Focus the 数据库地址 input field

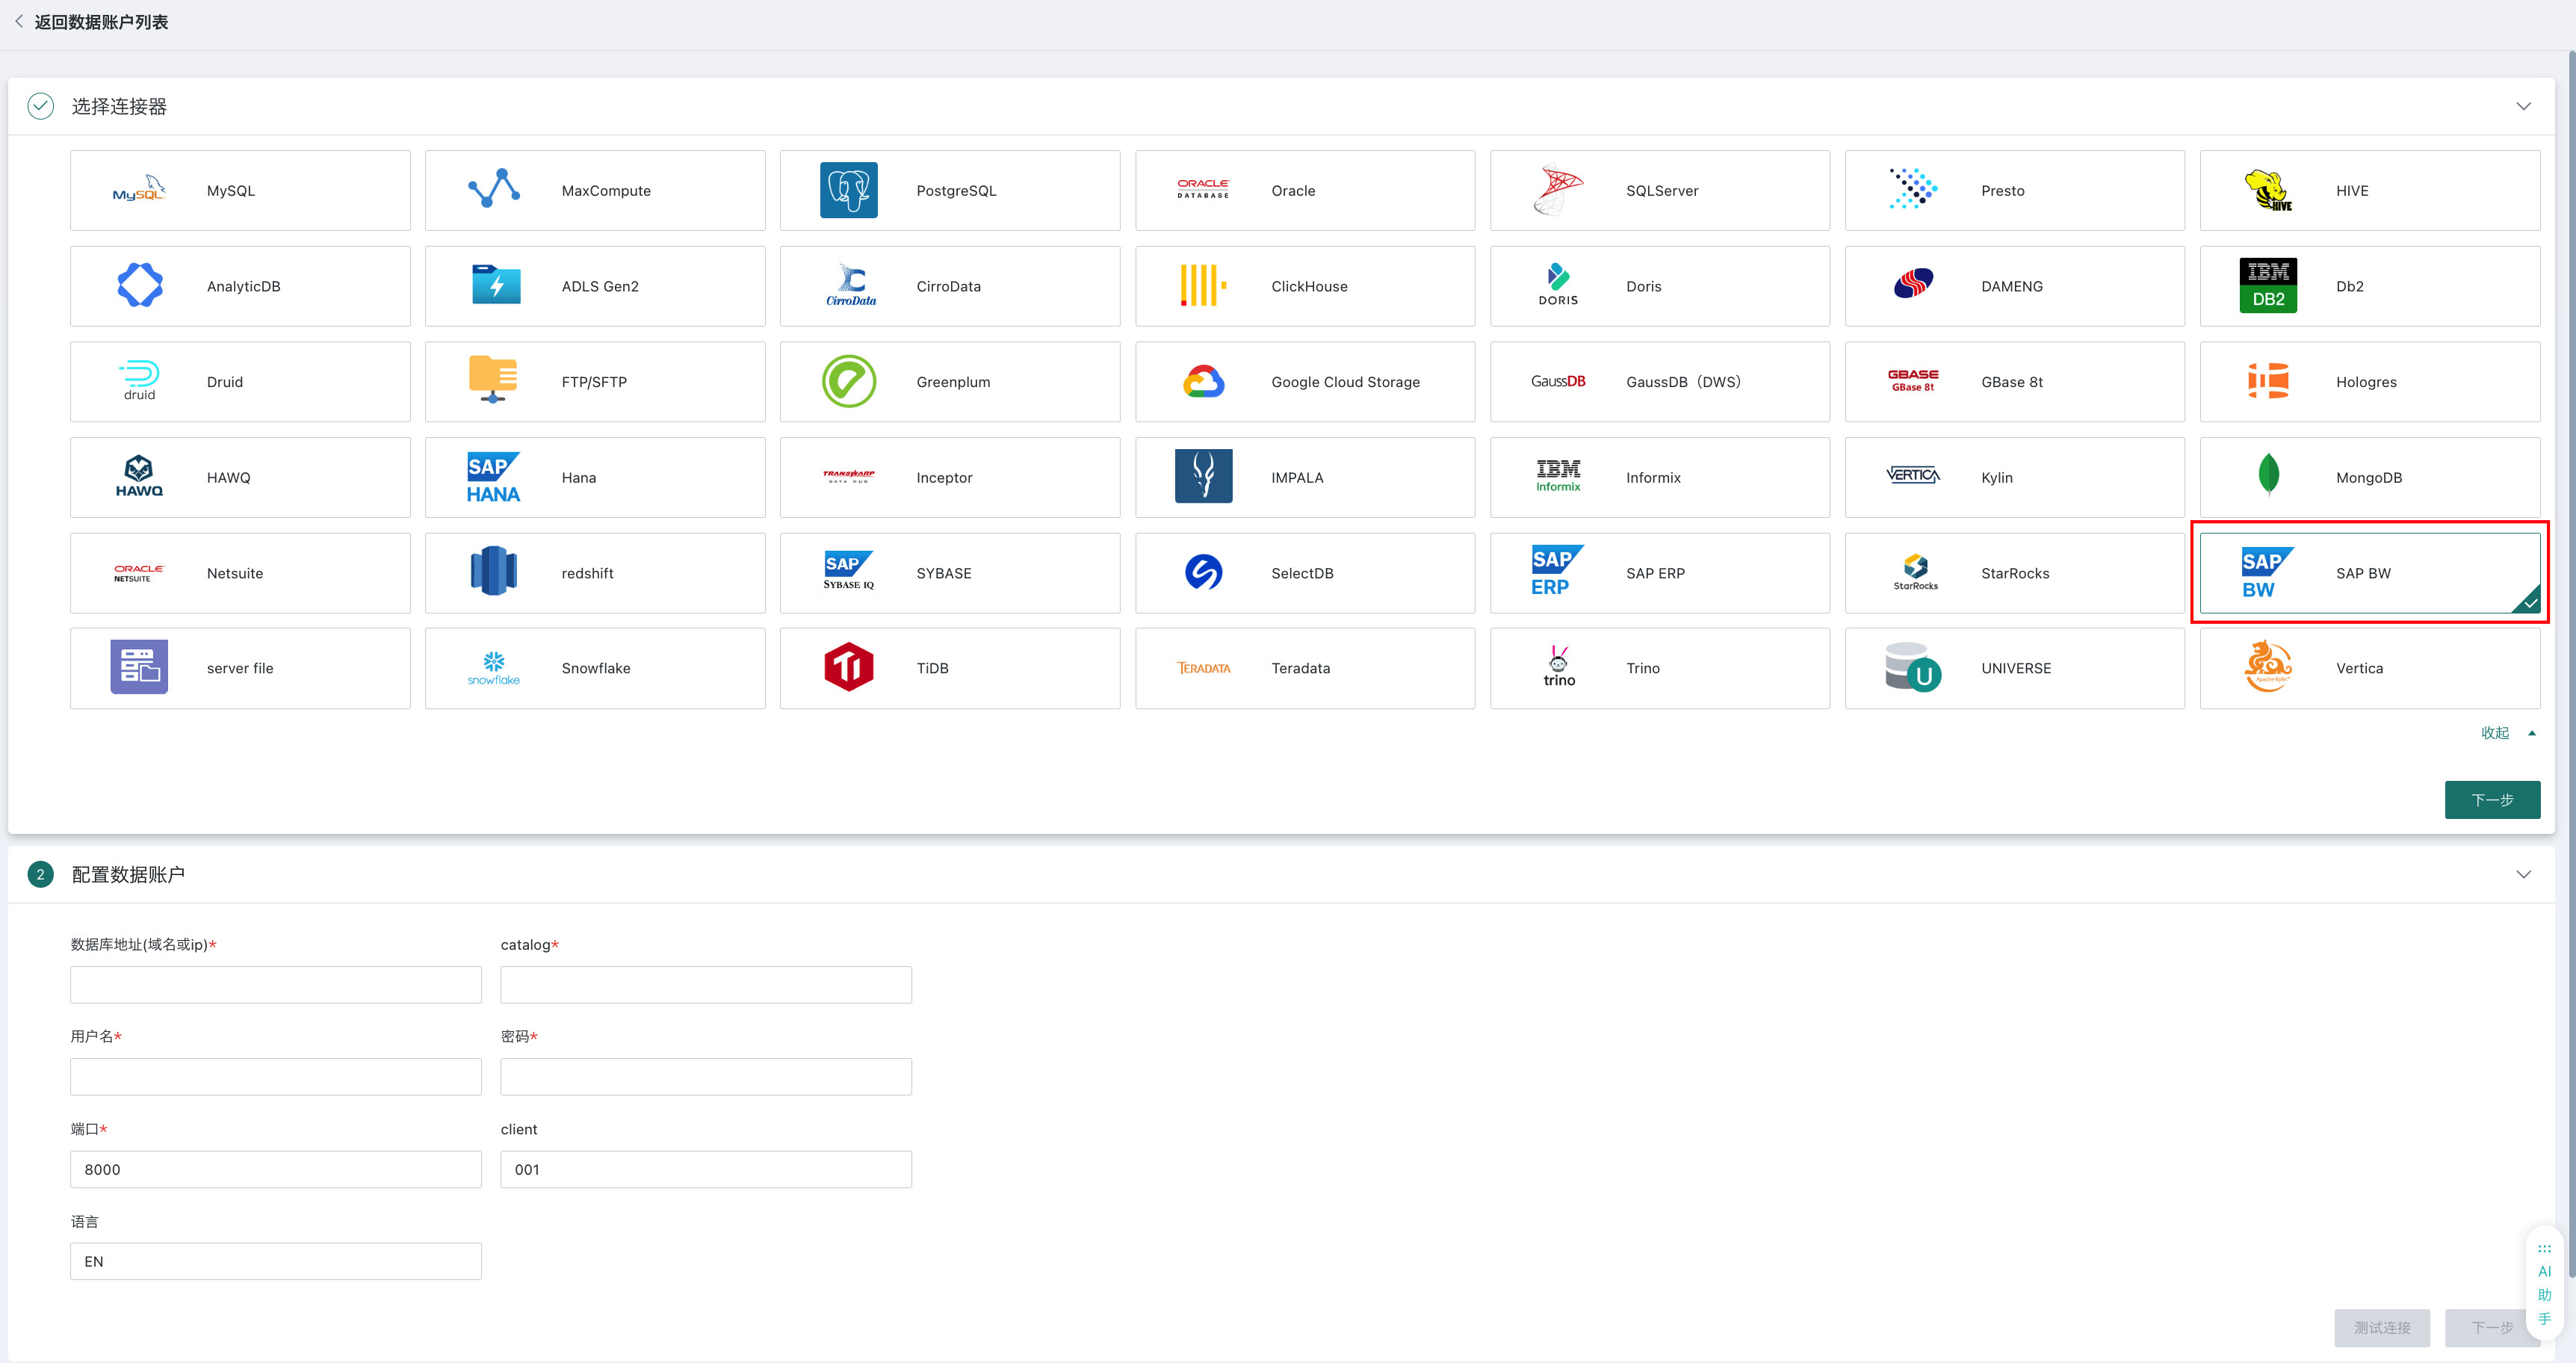(276, 985)
